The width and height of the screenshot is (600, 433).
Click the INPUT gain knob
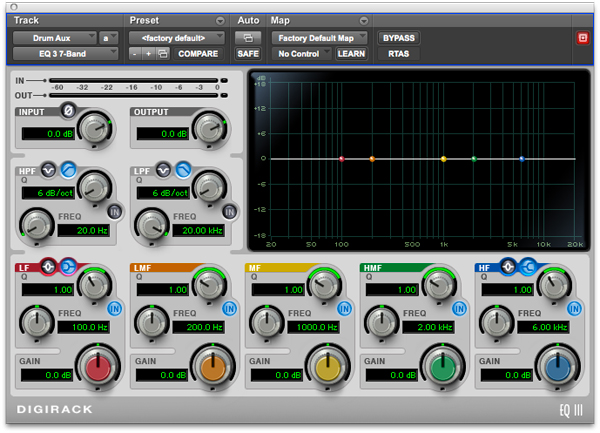tap(95, 129)
